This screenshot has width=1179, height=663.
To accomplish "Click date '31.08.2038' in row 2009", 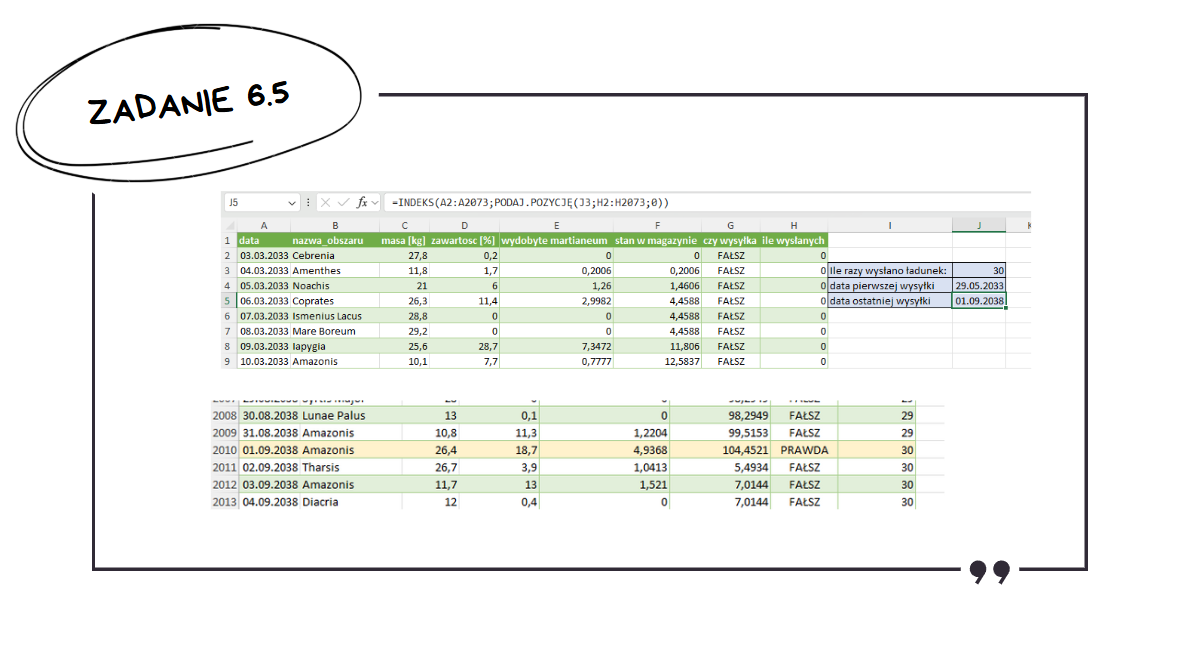I will pyautogui.click(x=270, y=433).
